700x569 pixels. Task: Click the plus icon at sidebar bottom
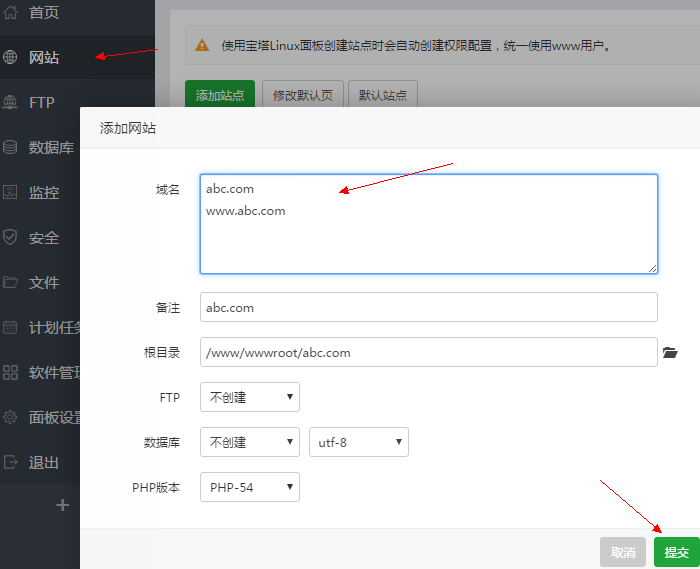click(62, 505)
